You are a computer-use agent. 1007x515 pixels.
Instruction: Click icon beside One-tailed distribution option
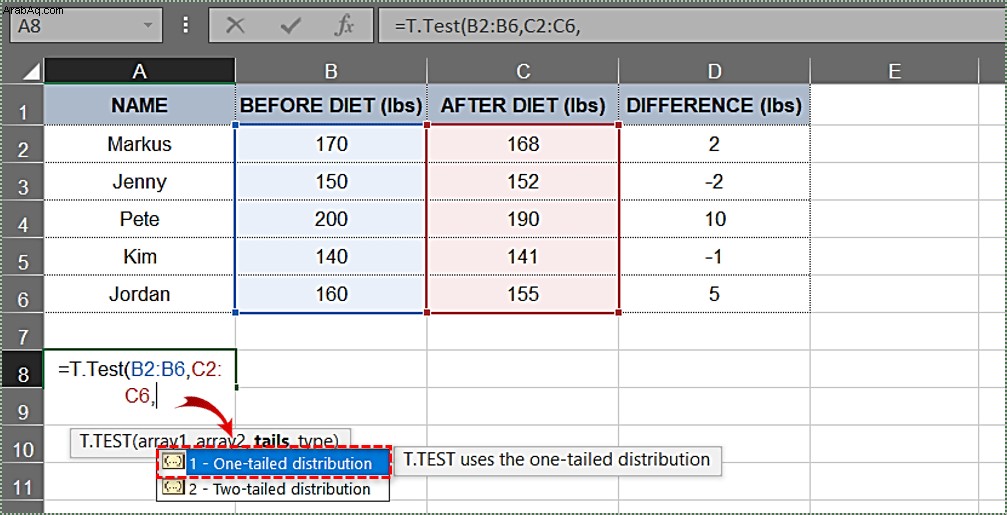coord(173,462)
